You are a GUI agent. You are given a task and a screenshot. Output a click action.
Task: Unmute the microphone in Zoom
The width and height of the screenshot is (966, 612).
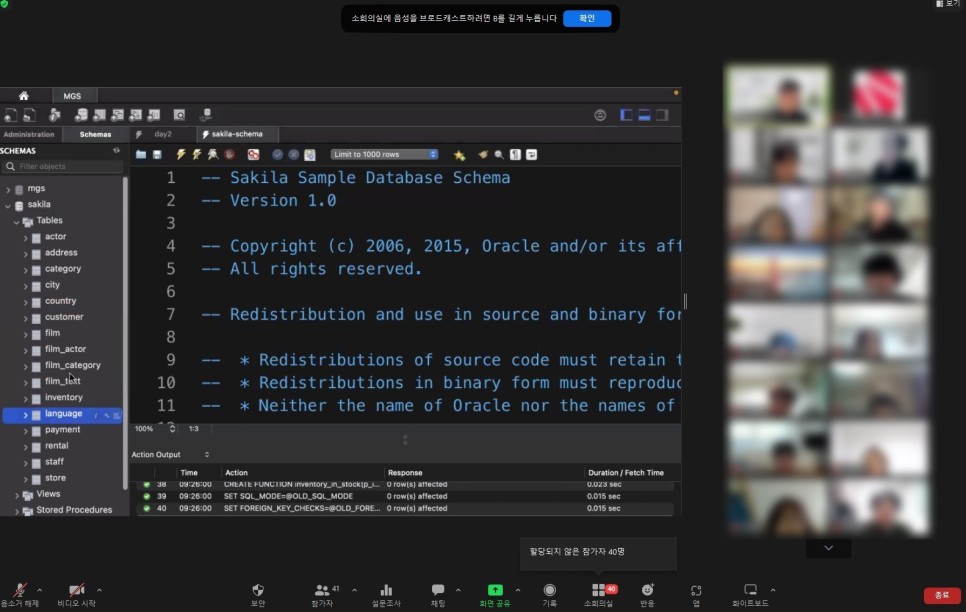19,591
